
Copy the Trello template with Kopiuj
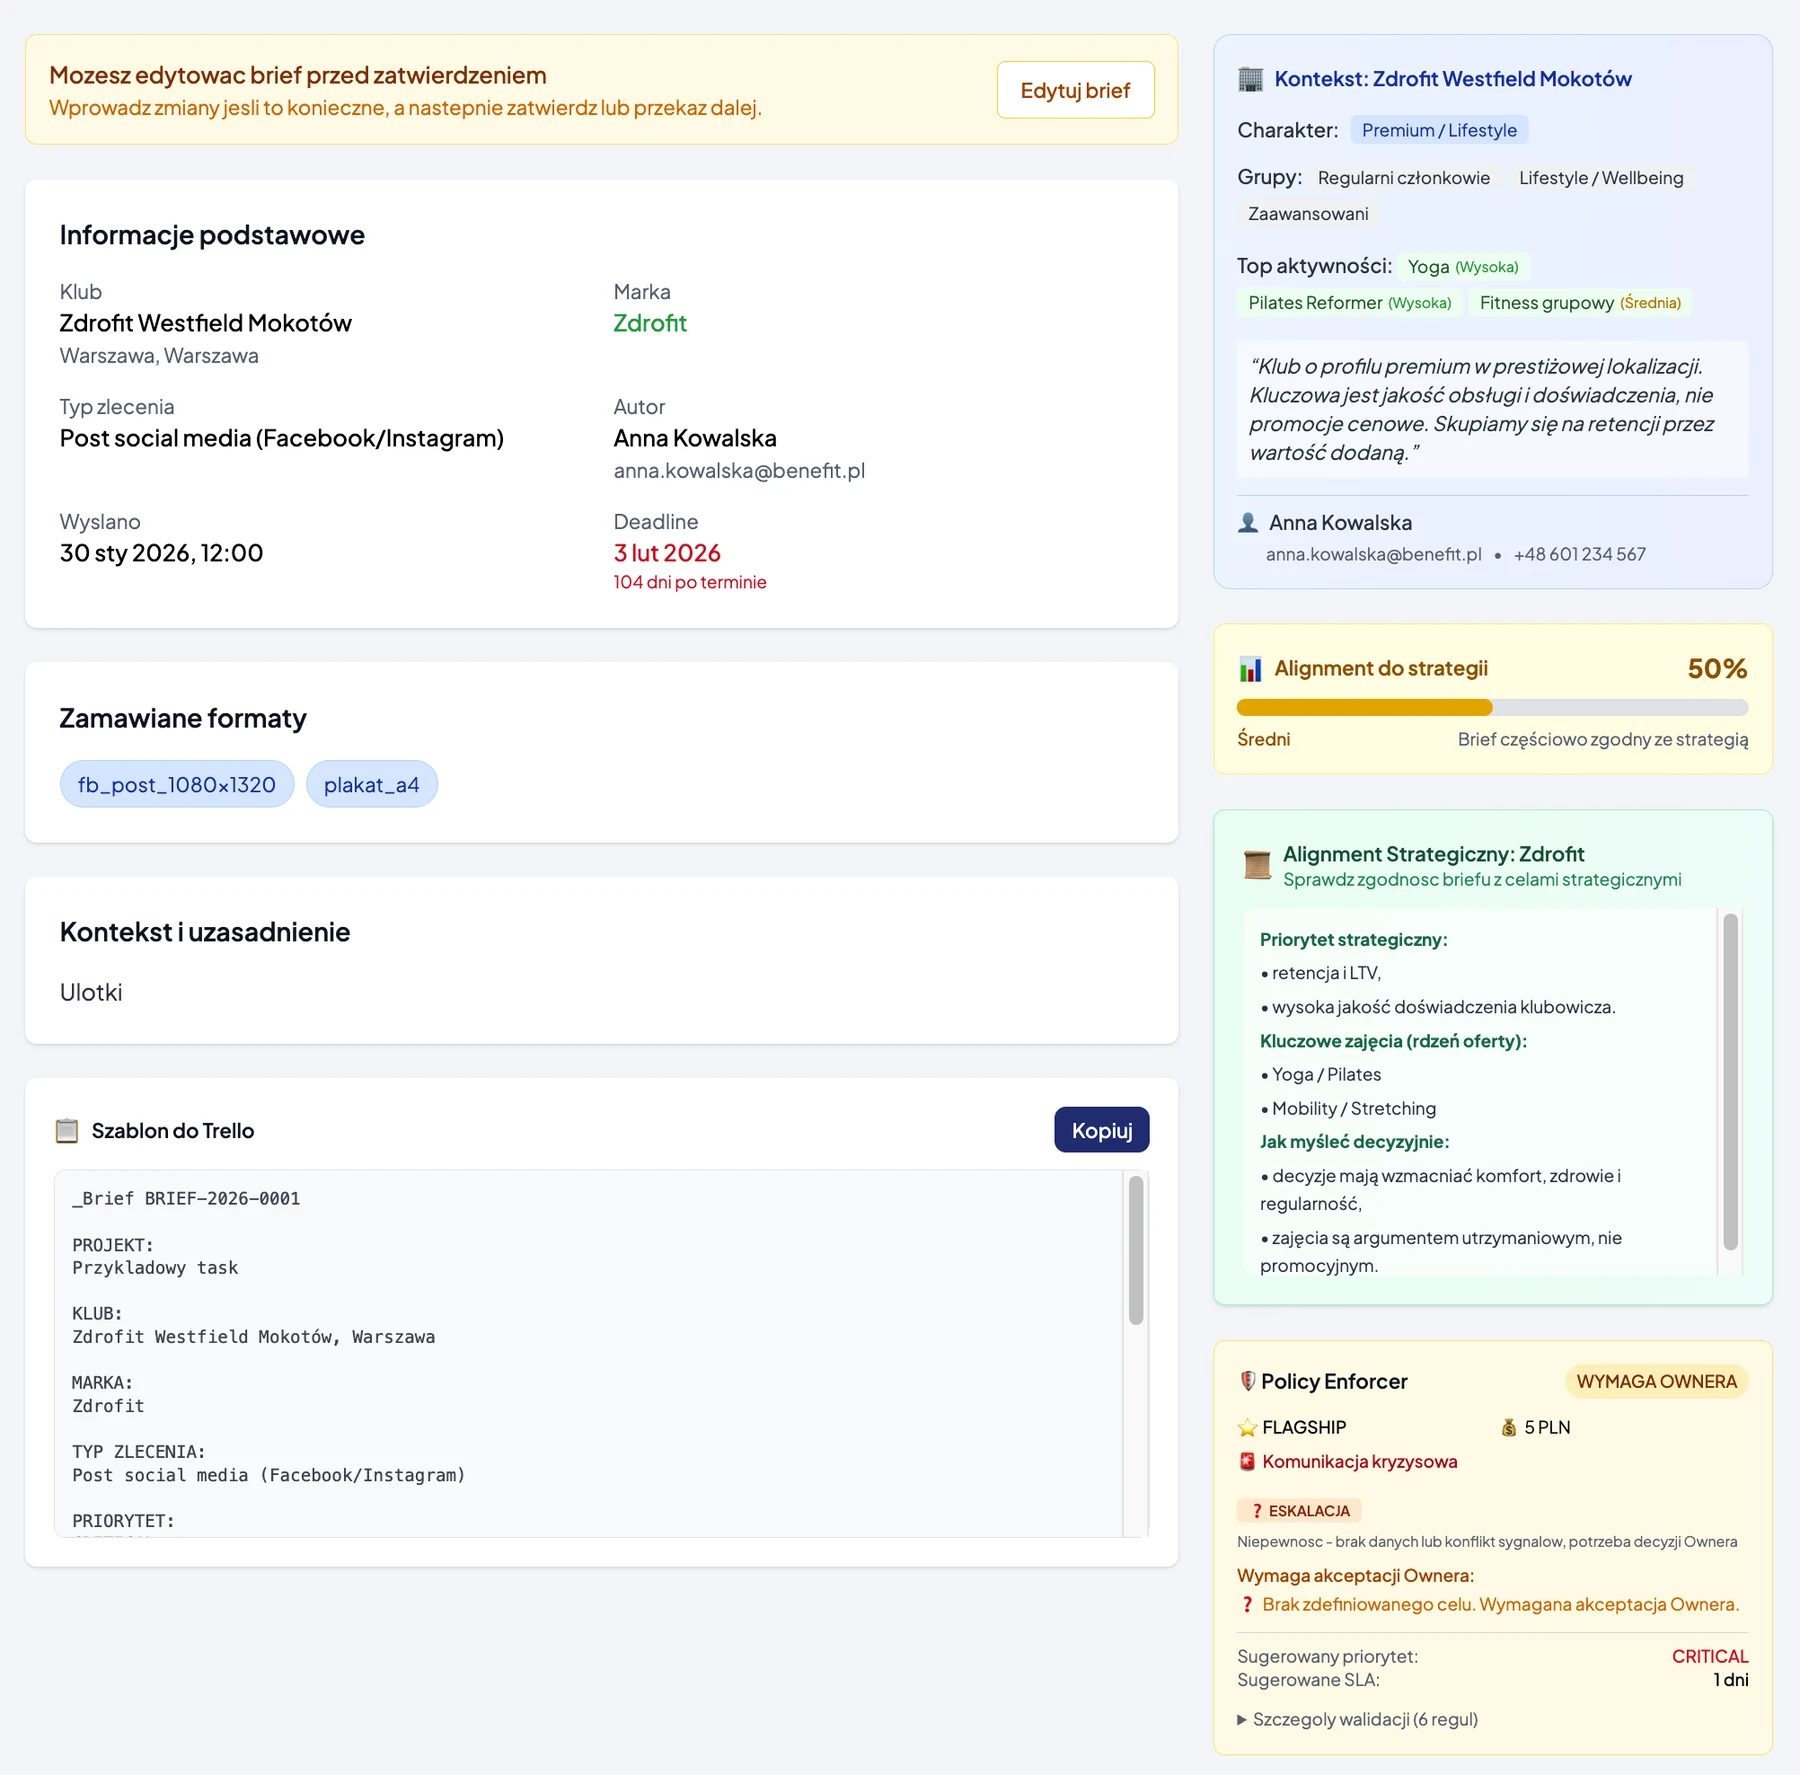point(1101,1130)
